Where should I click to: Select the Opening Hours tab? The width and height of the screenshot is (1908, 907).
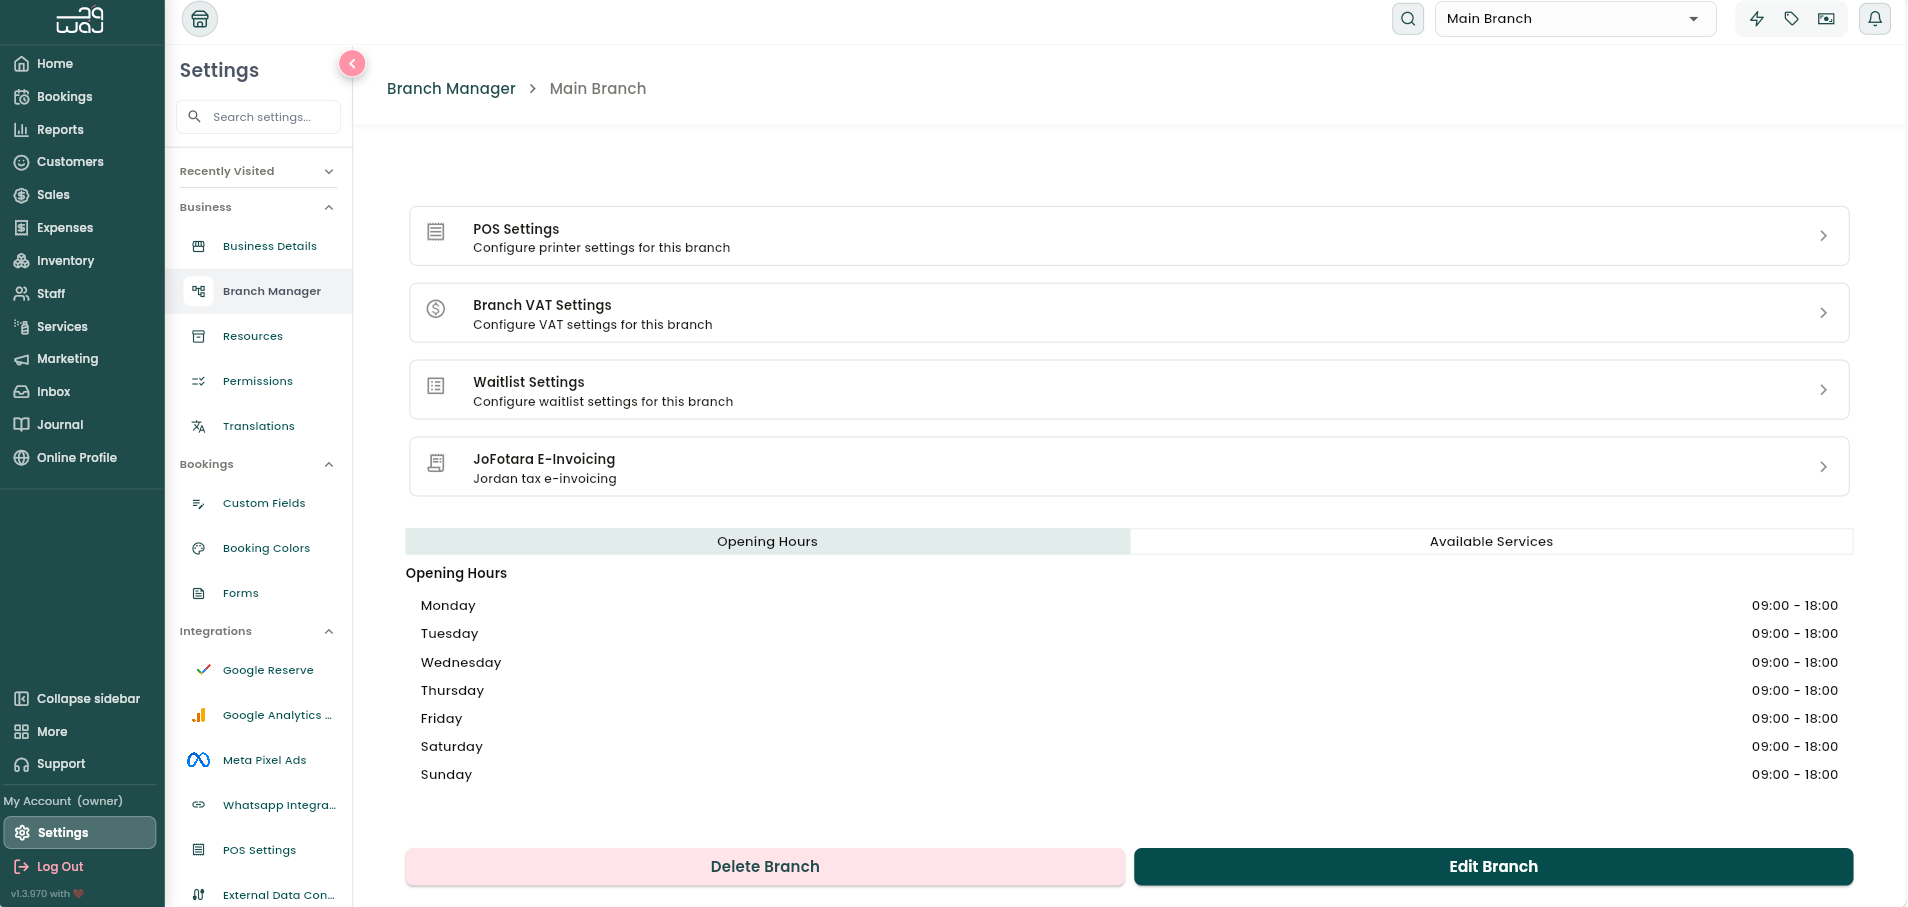click(x=767, y=541)
